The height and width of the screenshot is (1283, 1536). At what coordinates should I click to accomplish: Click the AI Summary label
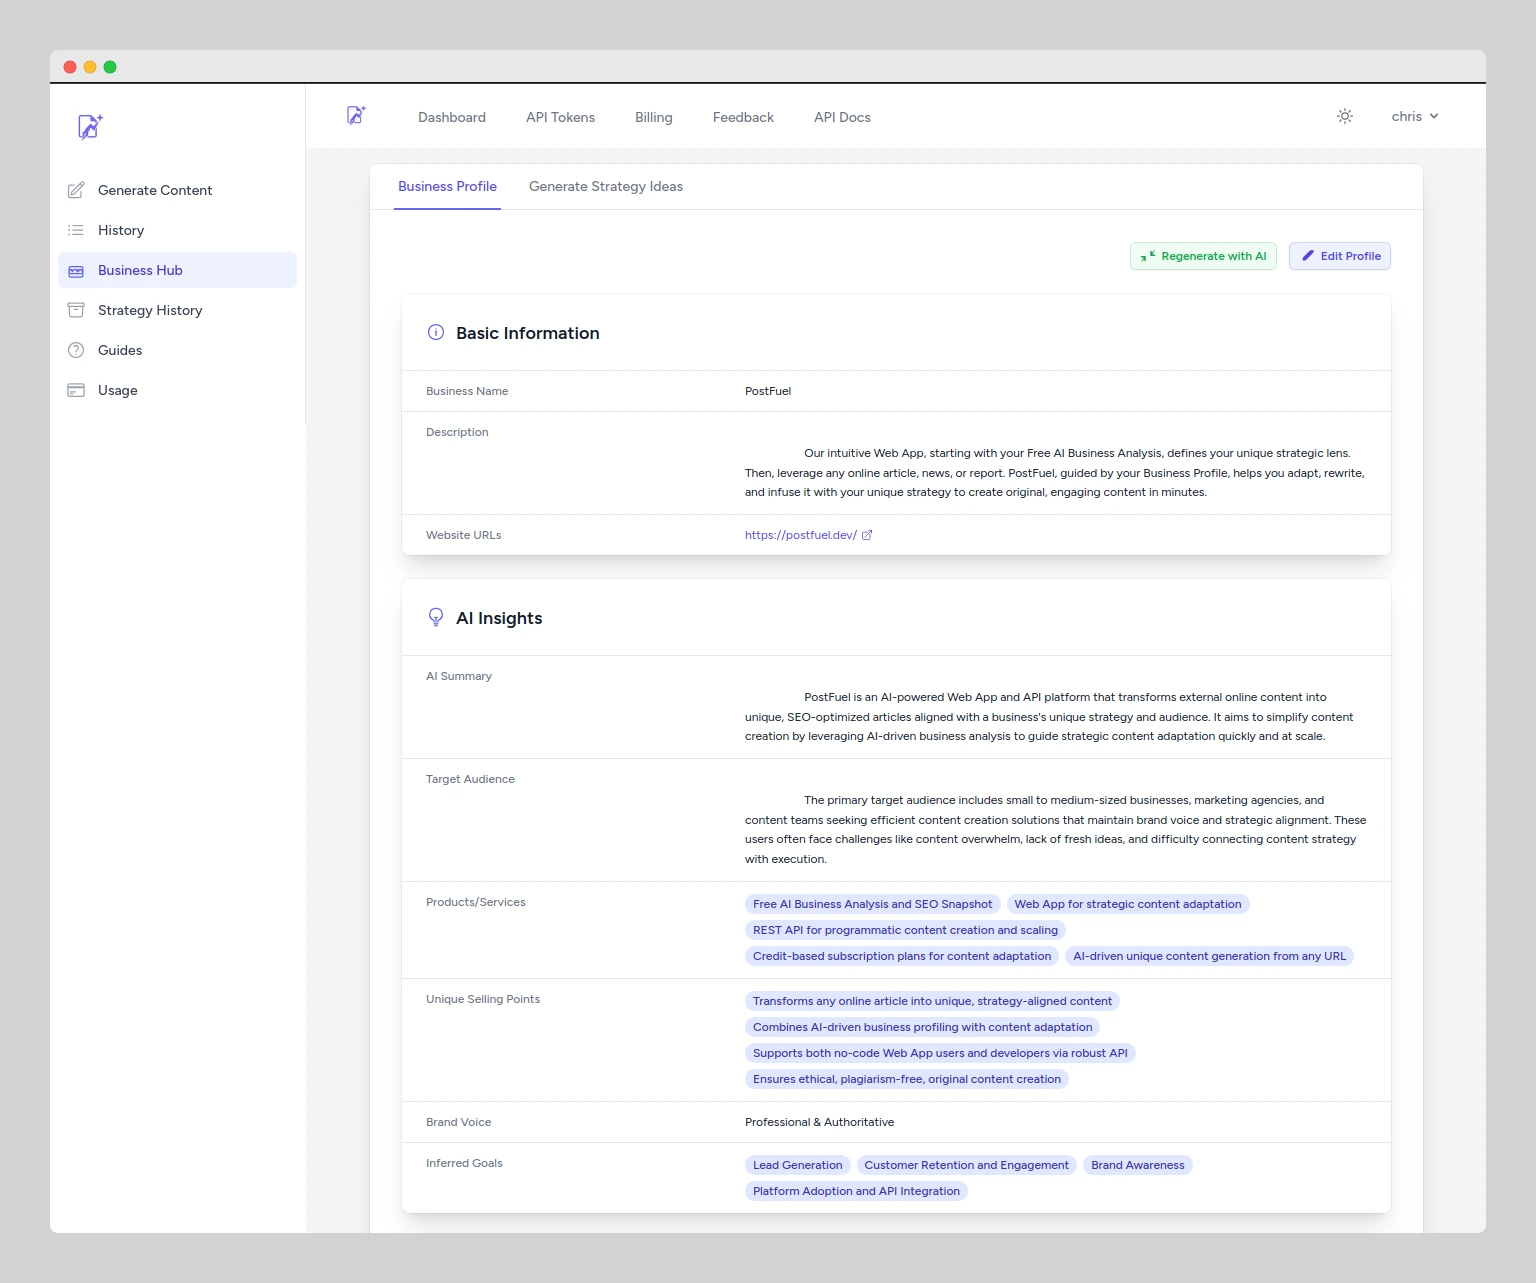coord(459,676)
